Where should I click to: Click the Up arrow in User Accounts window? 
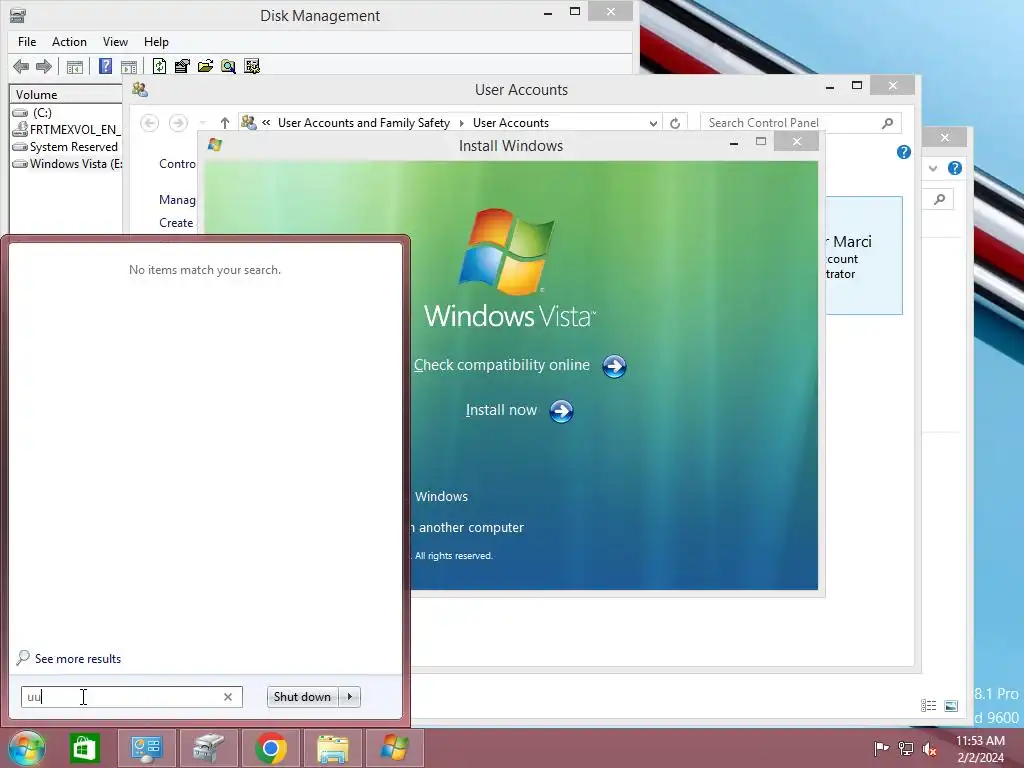pyautogui.click(x=225, y=123)
